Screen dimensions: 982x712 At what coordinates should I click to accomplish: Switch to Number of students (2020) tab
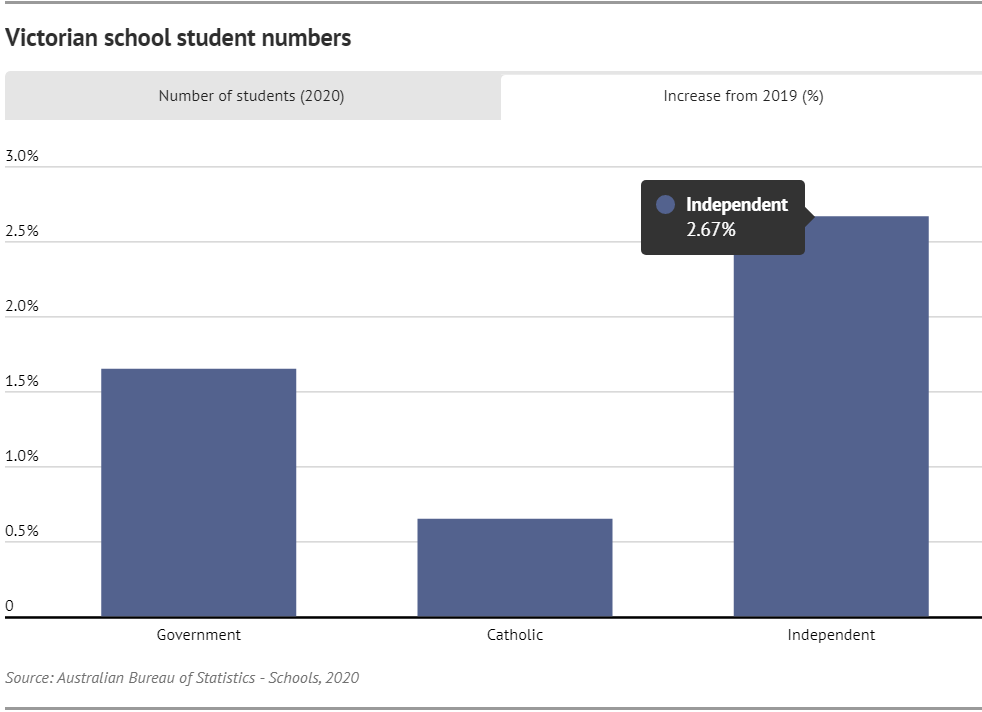click(251, 96)
